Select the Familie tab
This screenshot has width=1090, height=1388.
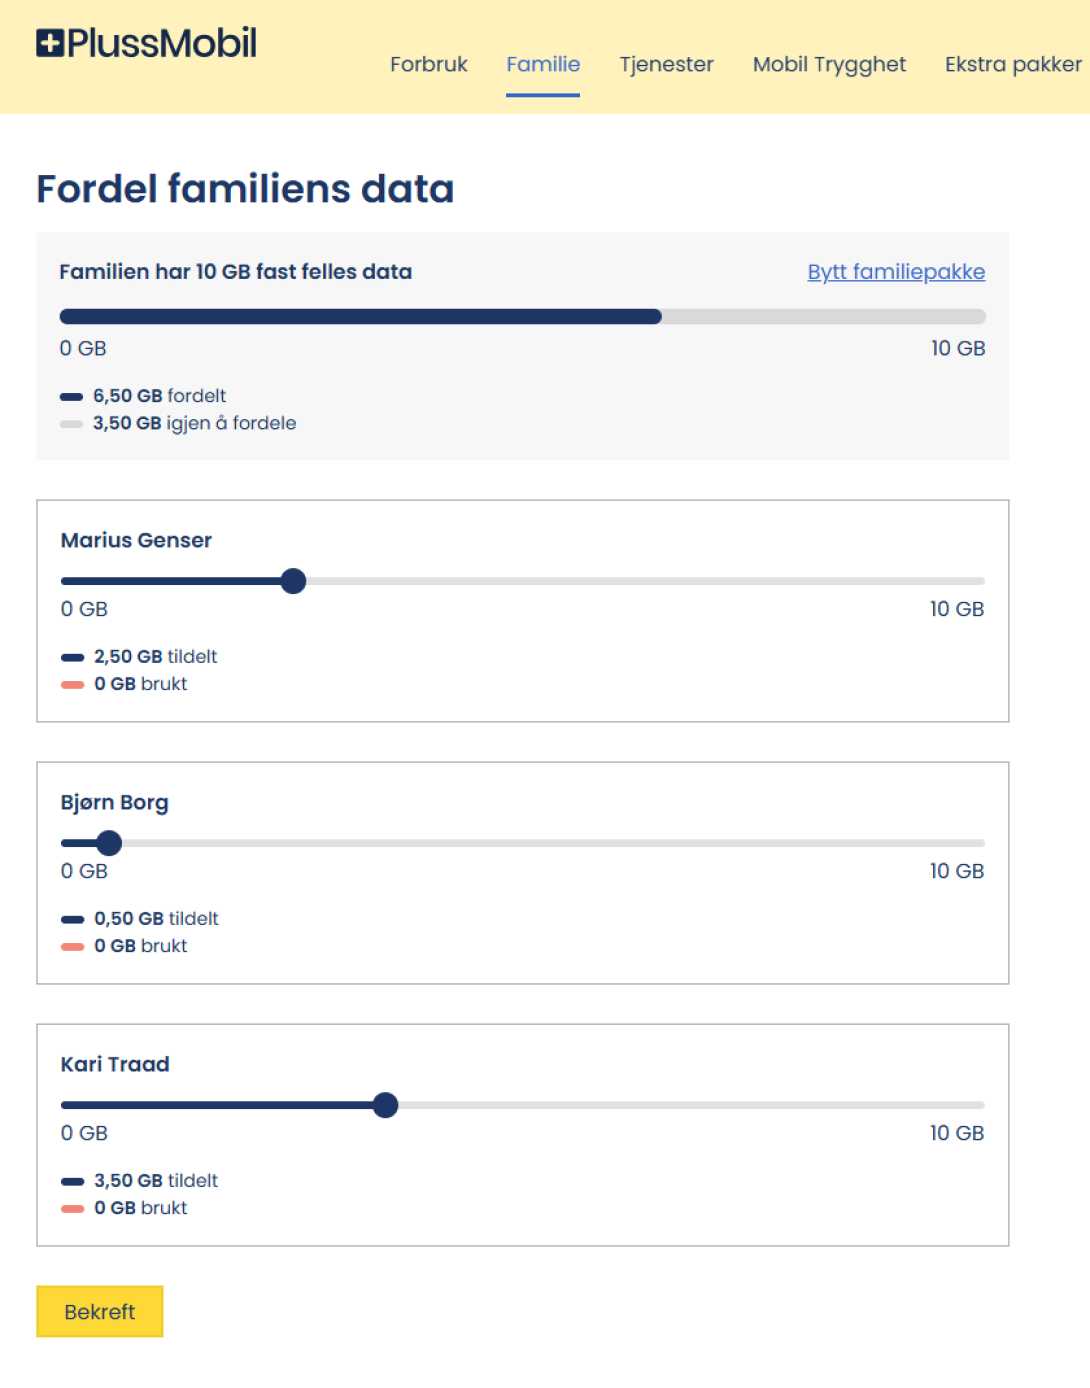click(x=543, y=64)
